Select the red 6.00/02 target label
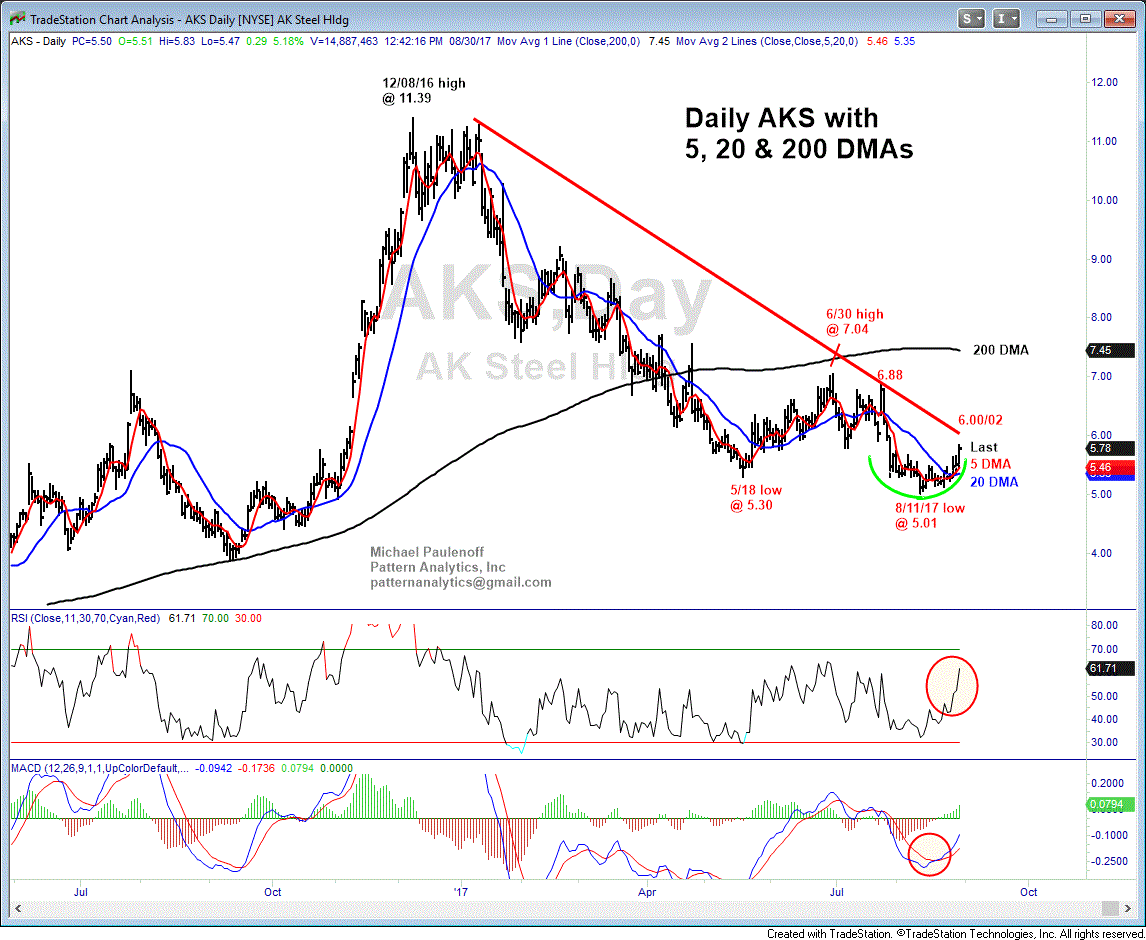 (x=980, y=420)
